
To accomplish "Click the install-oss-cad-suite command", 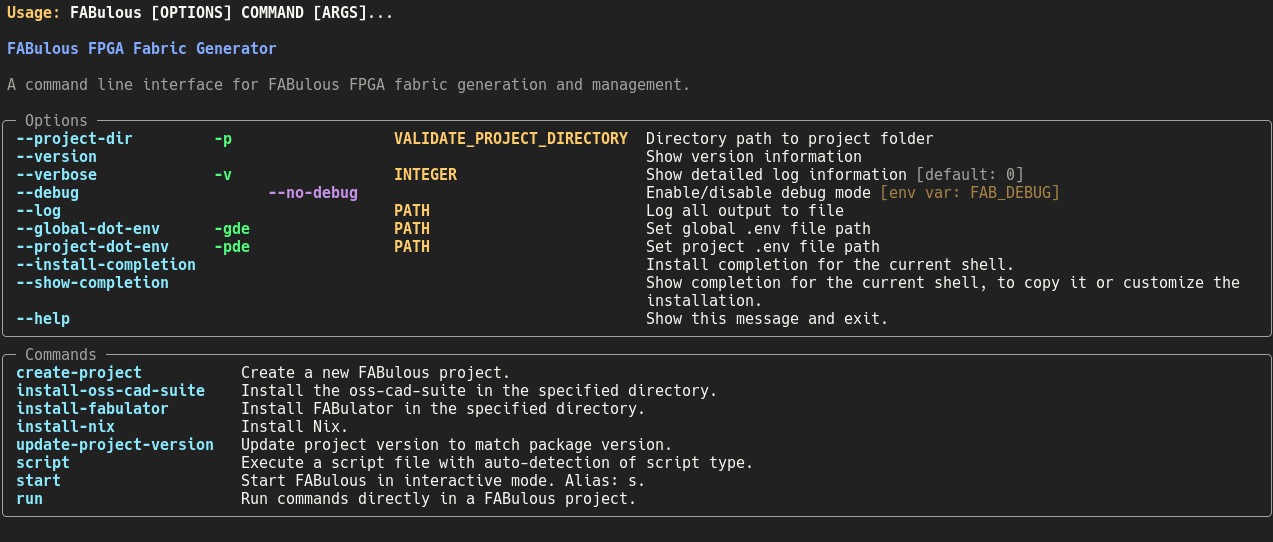I will pyautogui.click(x=110, y=391).
